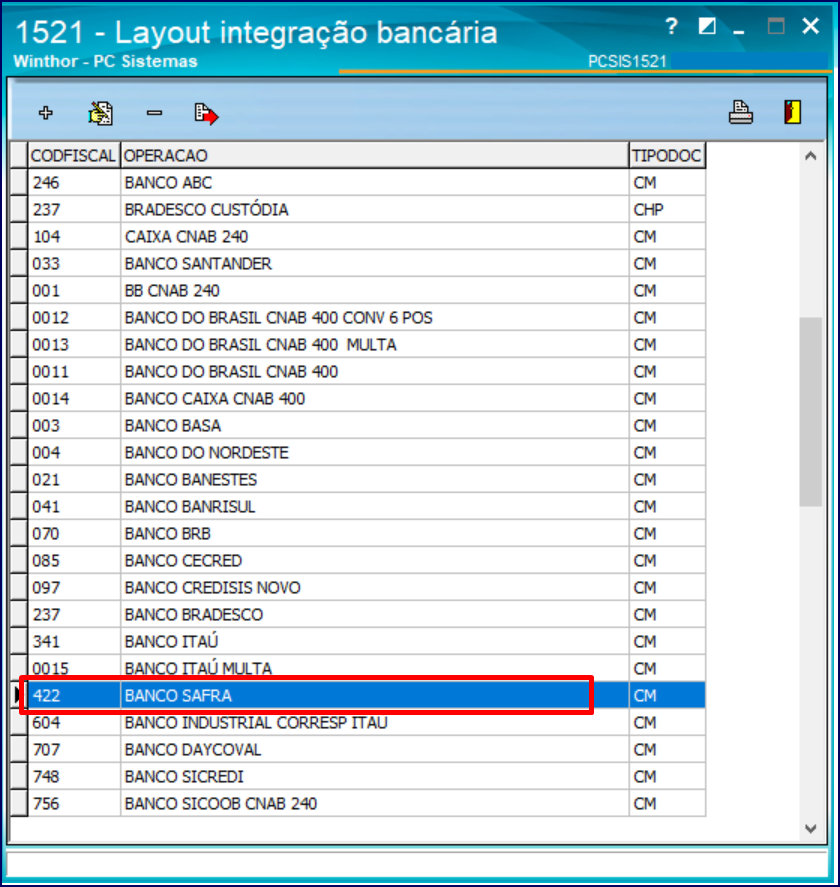Select the BANCO CREDISIS NOVO row
Image resolution: width=840 pixels, height=887 pixels.
tap(367, 588)
